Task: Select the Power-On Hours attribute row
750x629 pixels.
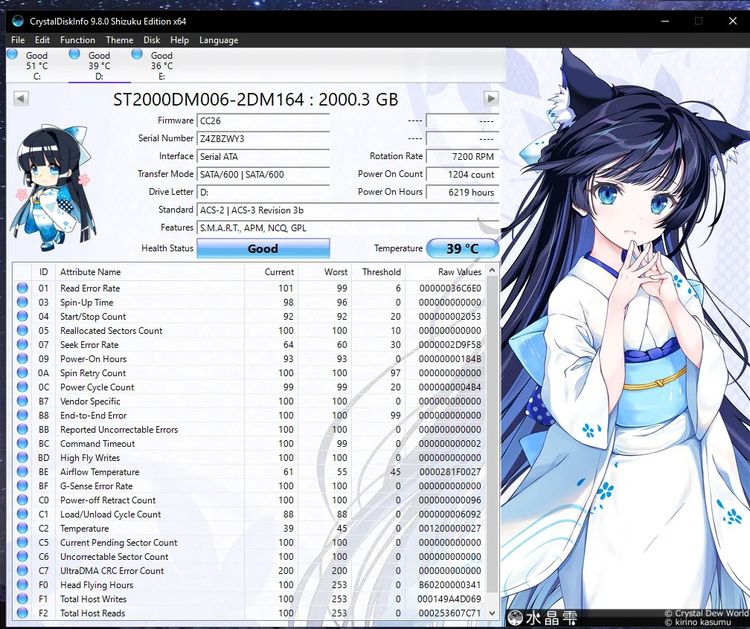Action: click(x=93, y=359)
